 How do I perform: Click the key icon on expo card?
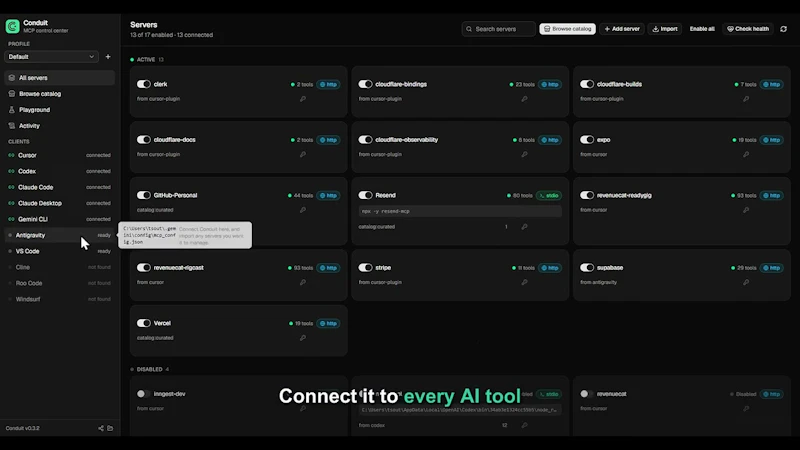746,155
